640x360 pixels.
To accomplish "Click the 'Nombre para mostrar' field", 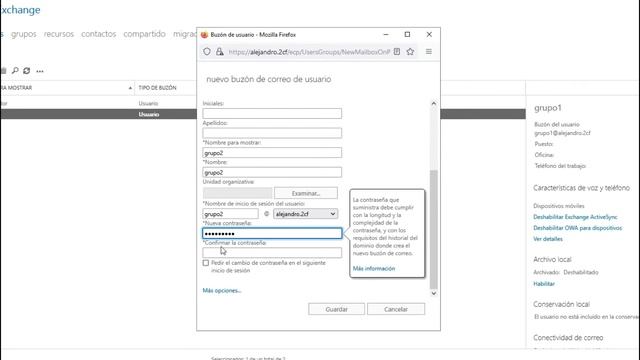I will pyautogui.click(x=272, y=153).
